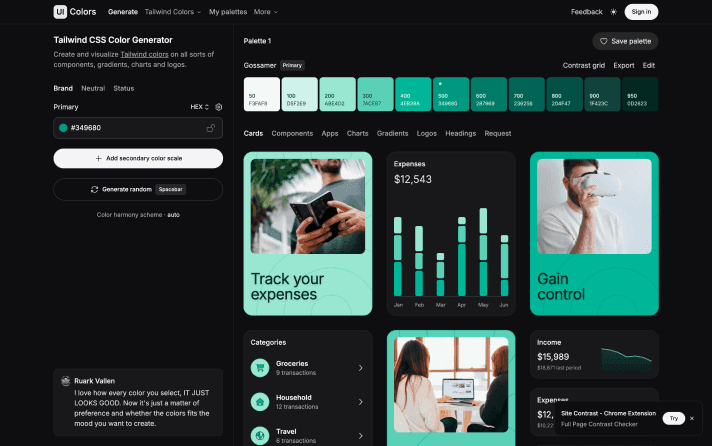Toggle the lock icon on primary color

pos(211,128)
